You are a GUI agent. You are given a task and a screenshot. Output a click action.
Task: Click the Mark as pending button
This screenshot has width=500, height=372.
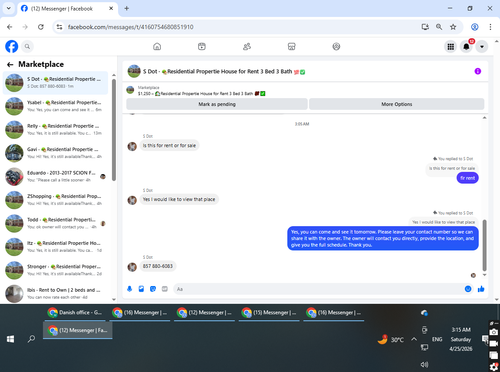217,104
